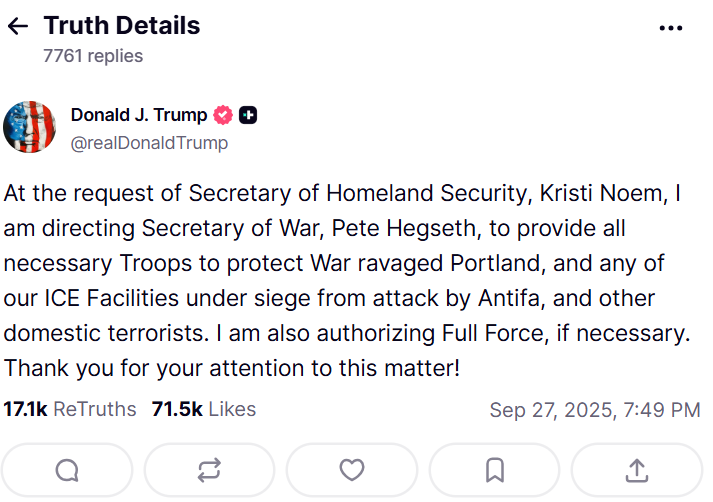The width and height of the screenshot is (713, 502).
Task: Click the Donald J. Trump display name
Action: (x=139, y=115)
